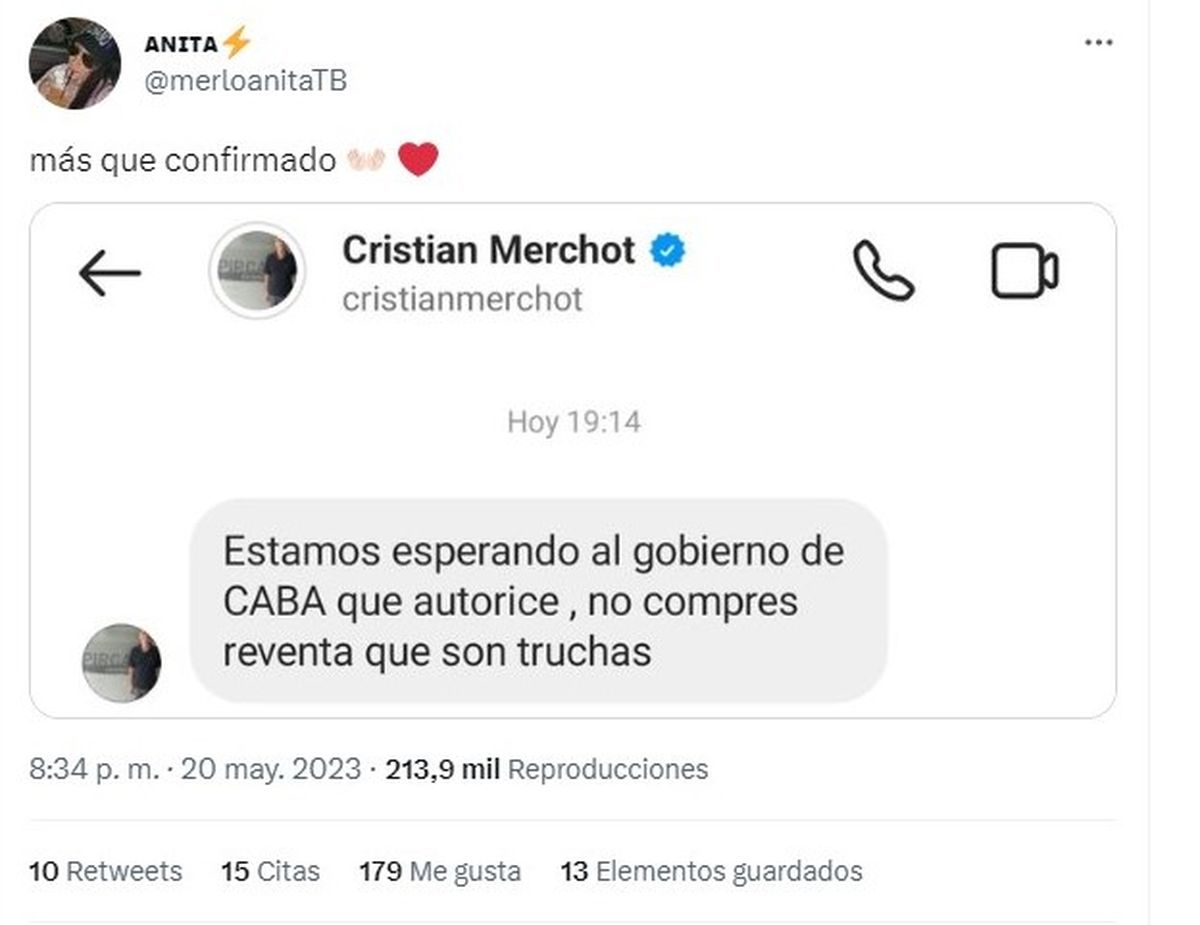Click the cristianmerchot username below the name
Image resolution: width=1200 pixels, height=925 pixels.
click(462, 299)
